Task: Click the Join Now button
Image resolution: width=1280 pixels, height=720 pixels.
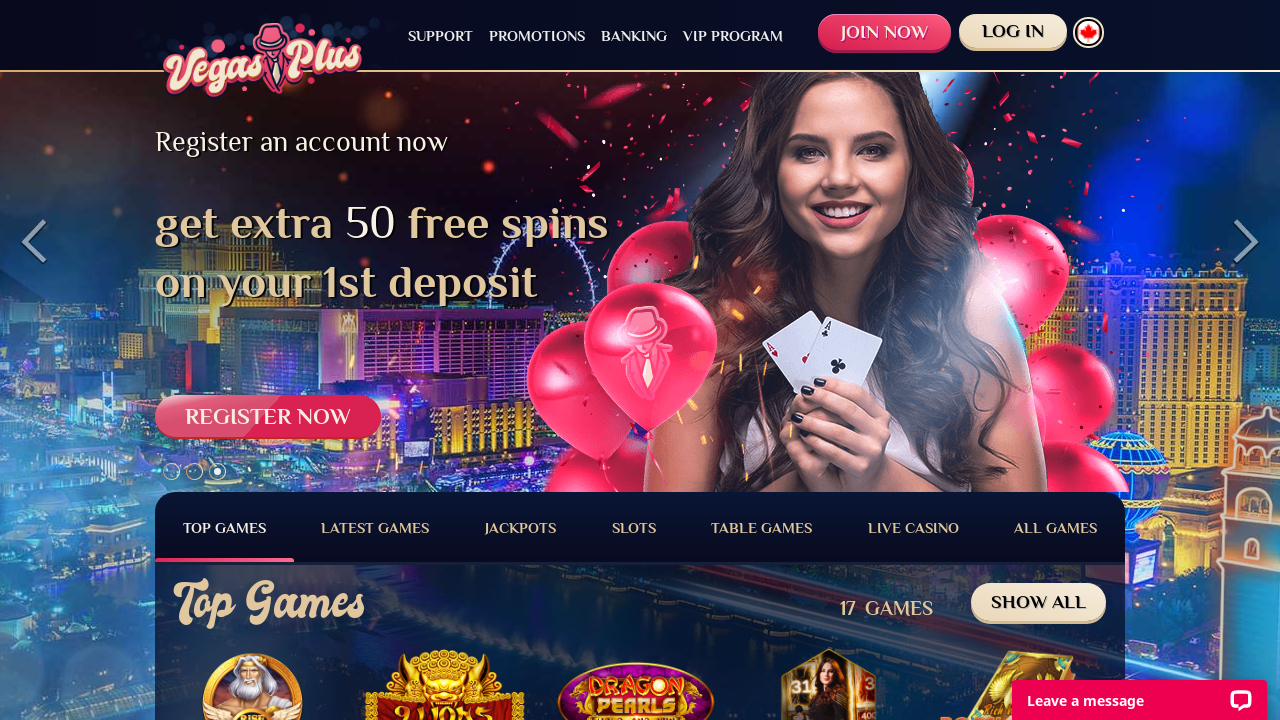Action: coord(884,33)
